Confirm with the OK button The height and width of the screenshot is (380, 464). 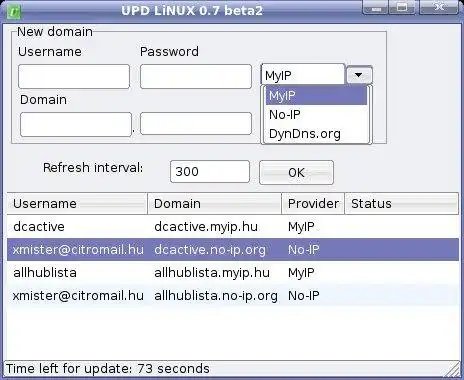coord(296,172)
